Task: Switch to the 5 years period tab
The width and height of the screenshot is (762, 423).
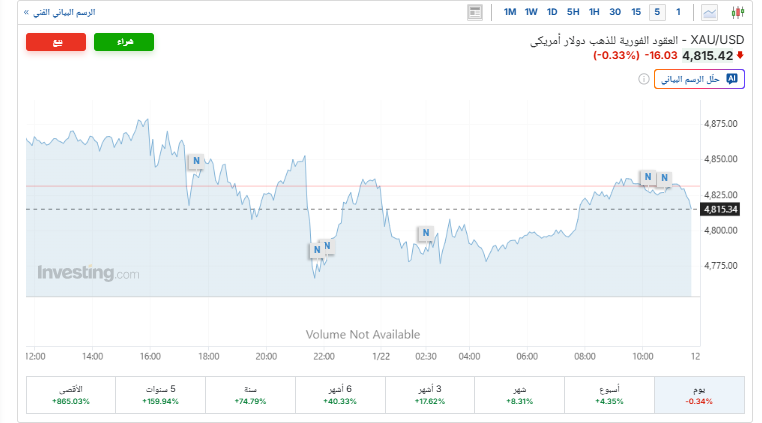Action: click(x=160, y=394)
